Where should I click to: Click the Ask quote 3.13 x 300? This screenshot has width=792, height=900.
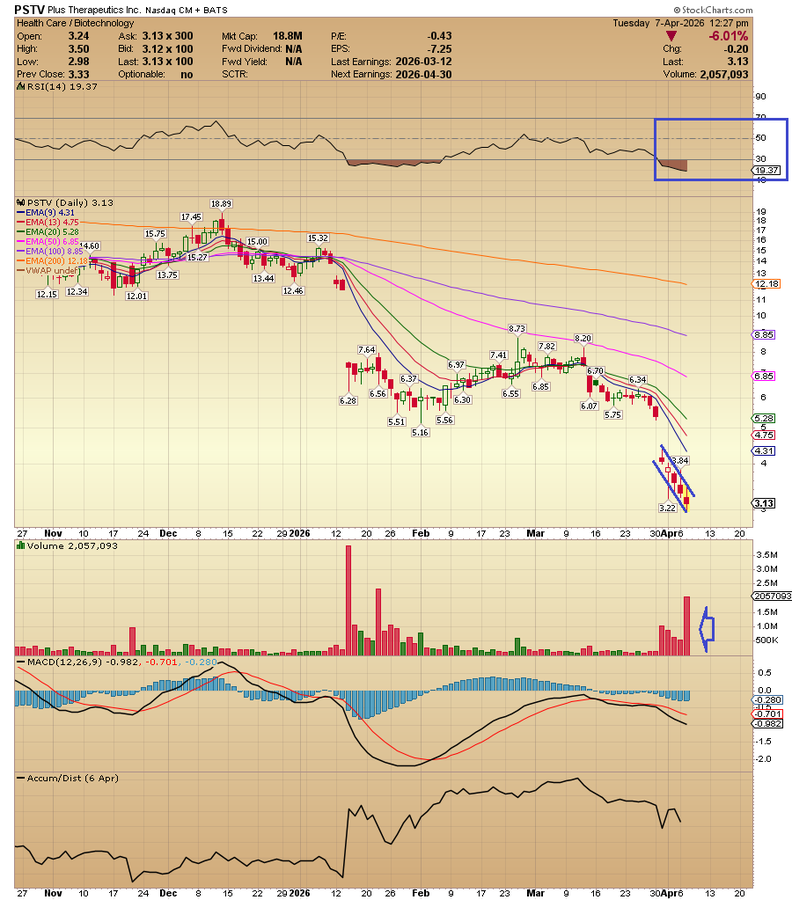(x=168, y=36)
